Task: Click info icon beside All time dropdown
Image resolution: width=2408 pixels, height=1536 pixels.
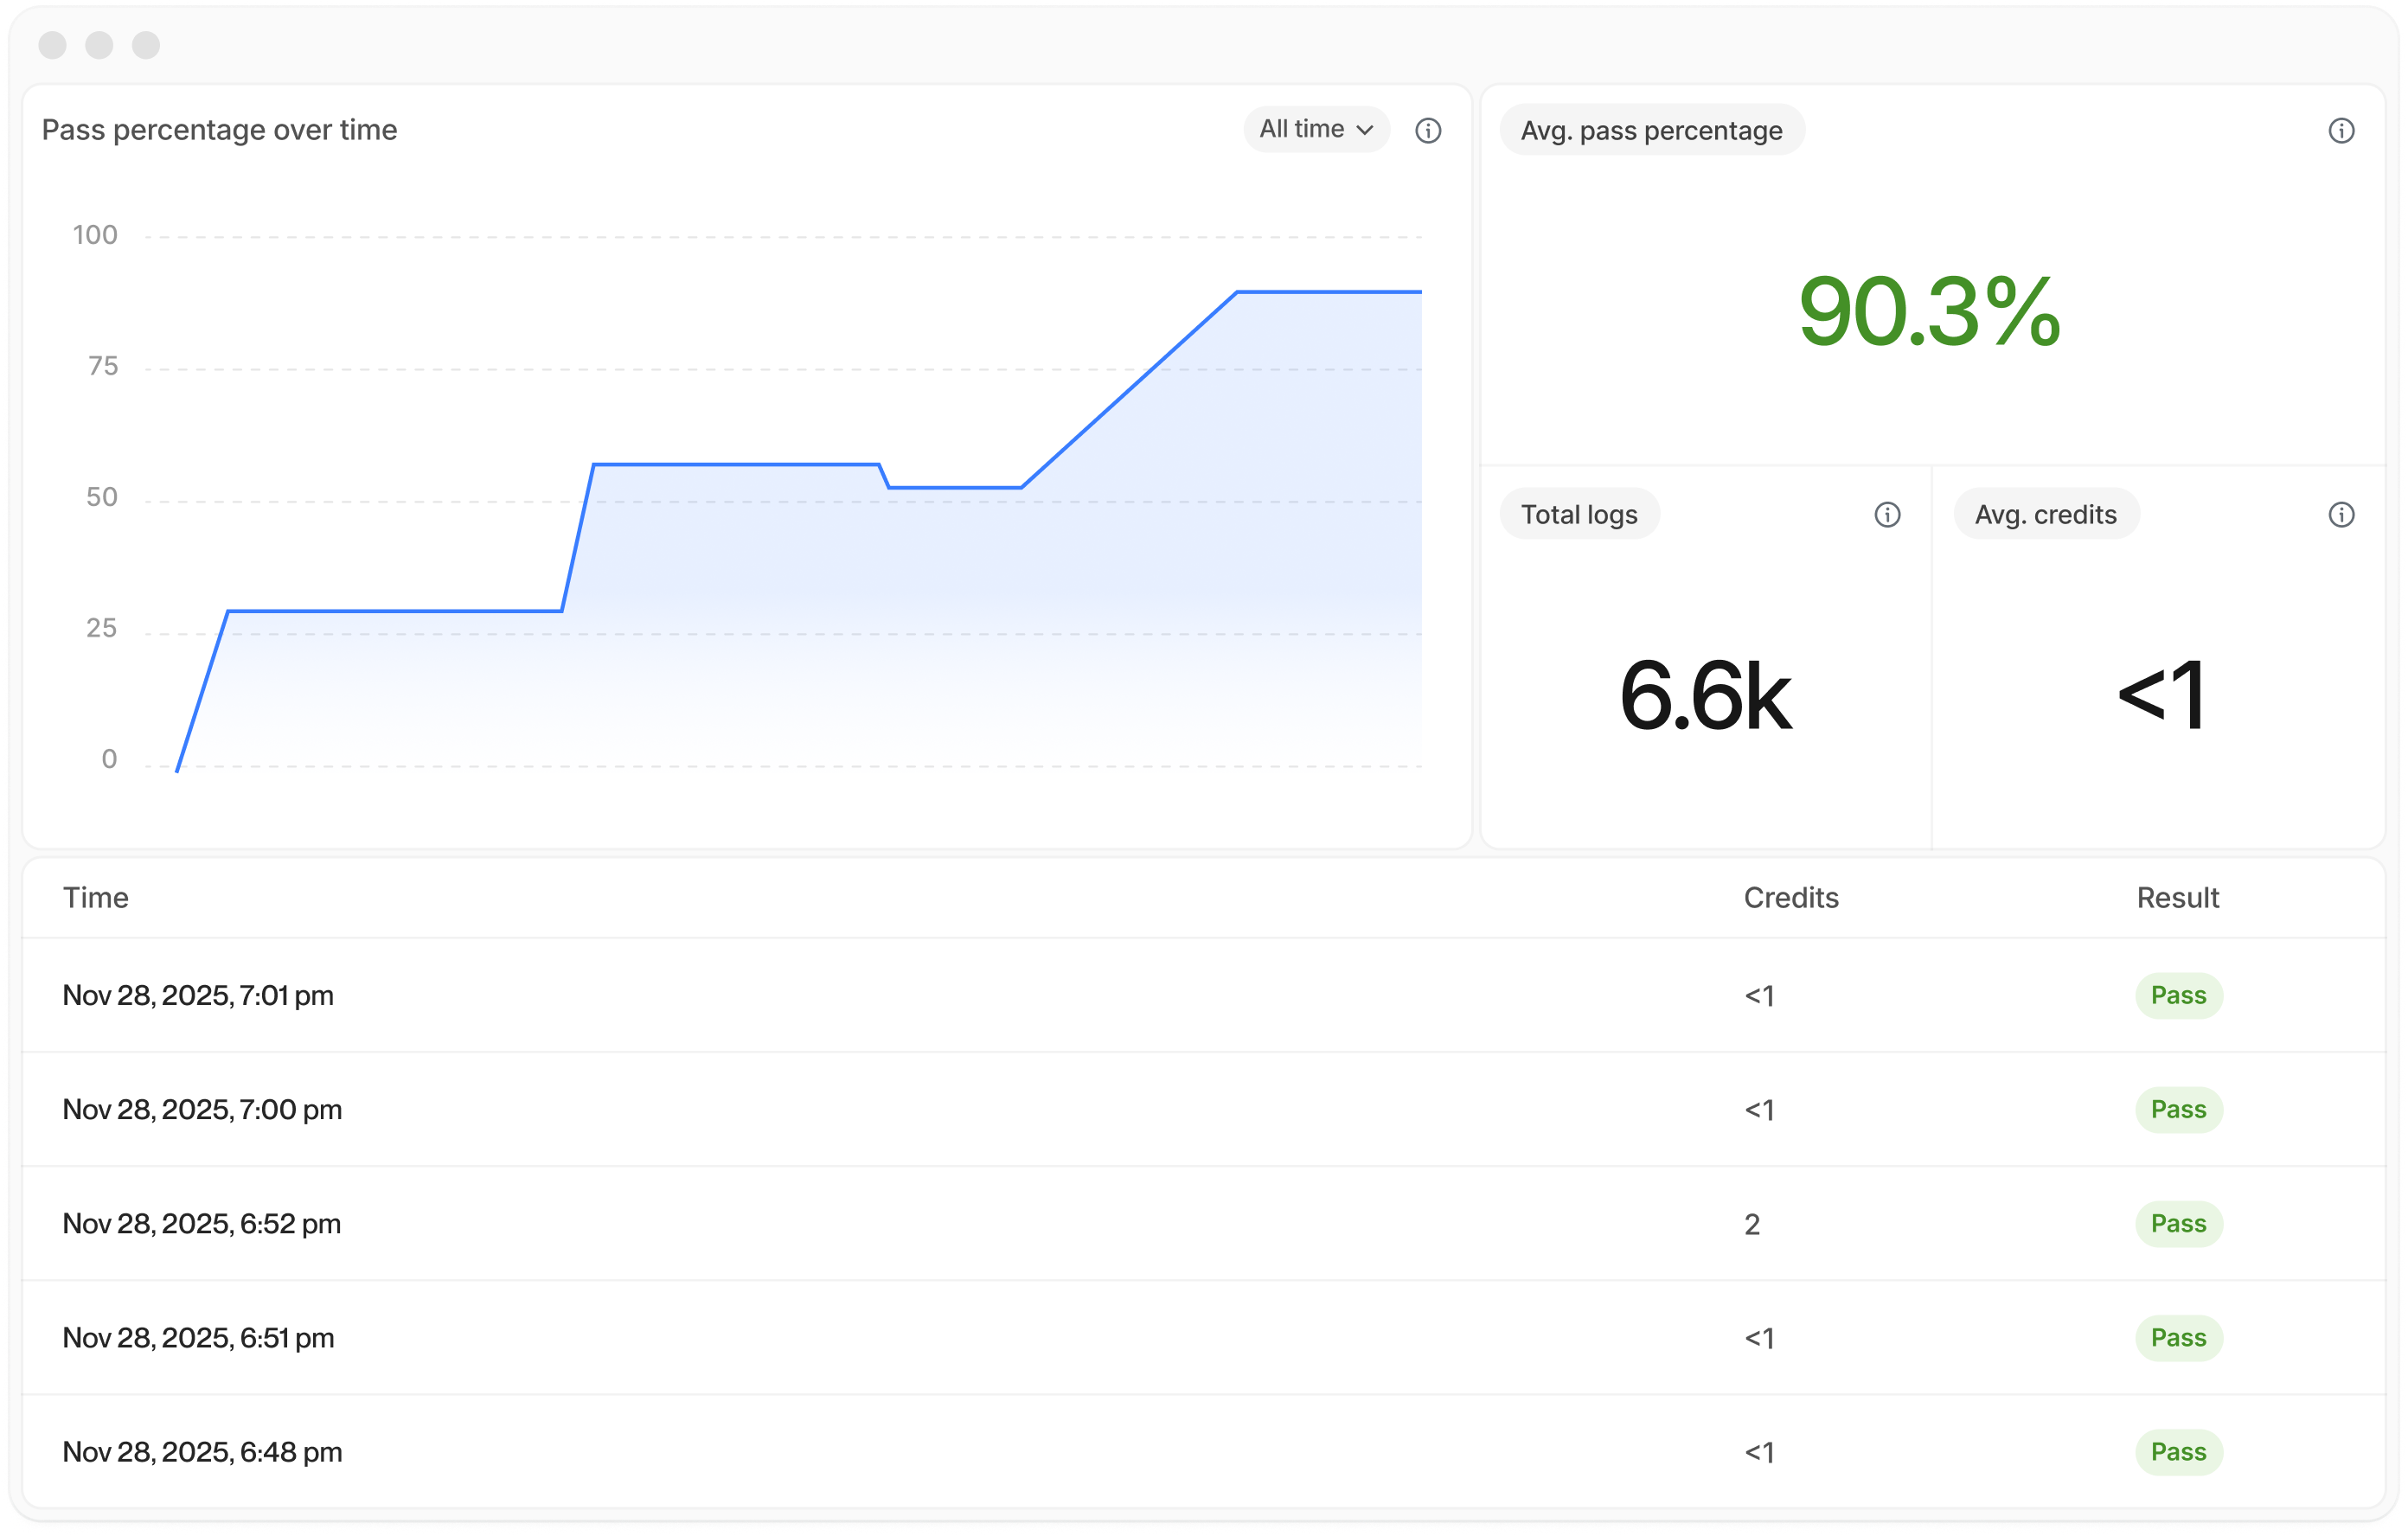Action: click(x=1428, y=130)
